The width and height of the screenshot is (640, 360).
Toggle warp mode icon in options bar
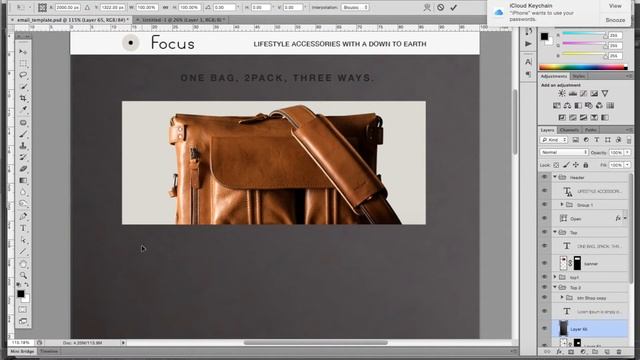click(427, 7)
